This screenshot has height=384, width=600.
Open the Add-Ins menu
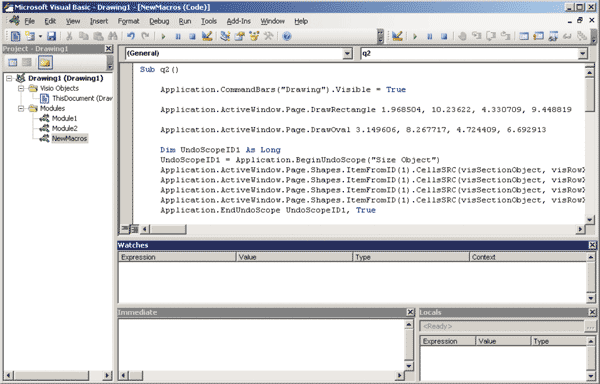(239, 21)
